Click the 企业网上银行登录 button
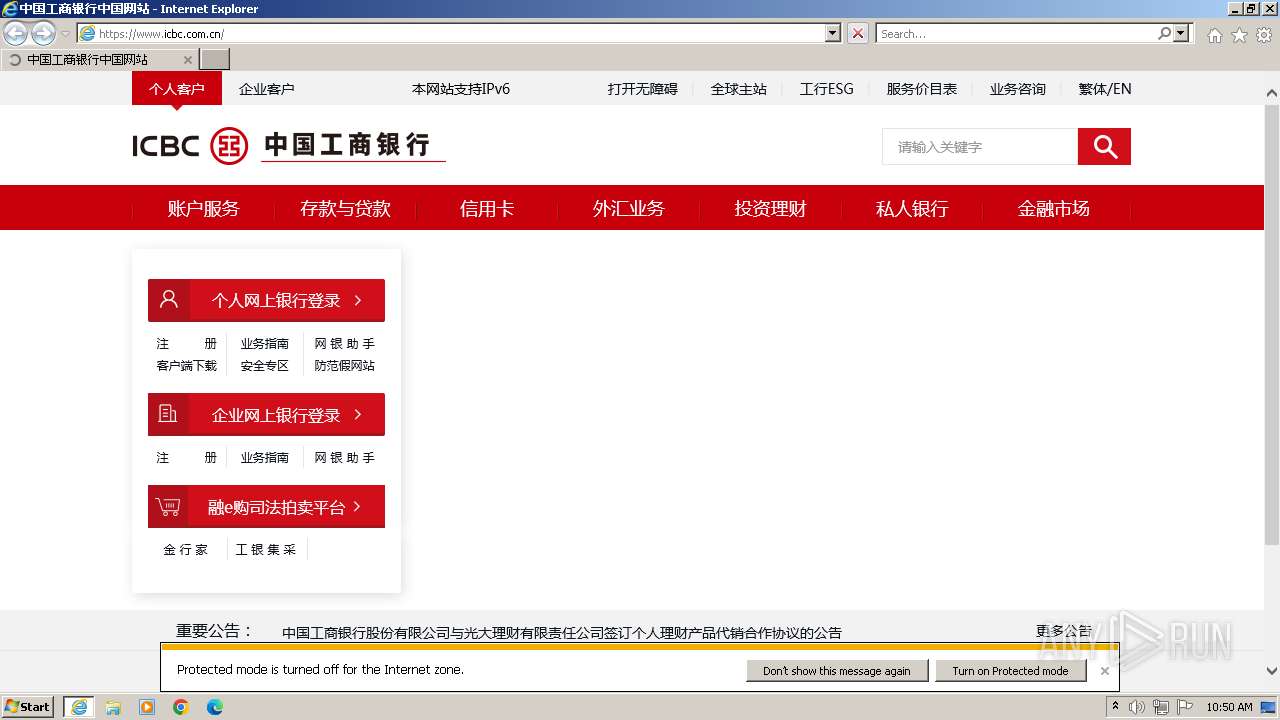This screenshot has width=1280, height=720. click(266, 415)
